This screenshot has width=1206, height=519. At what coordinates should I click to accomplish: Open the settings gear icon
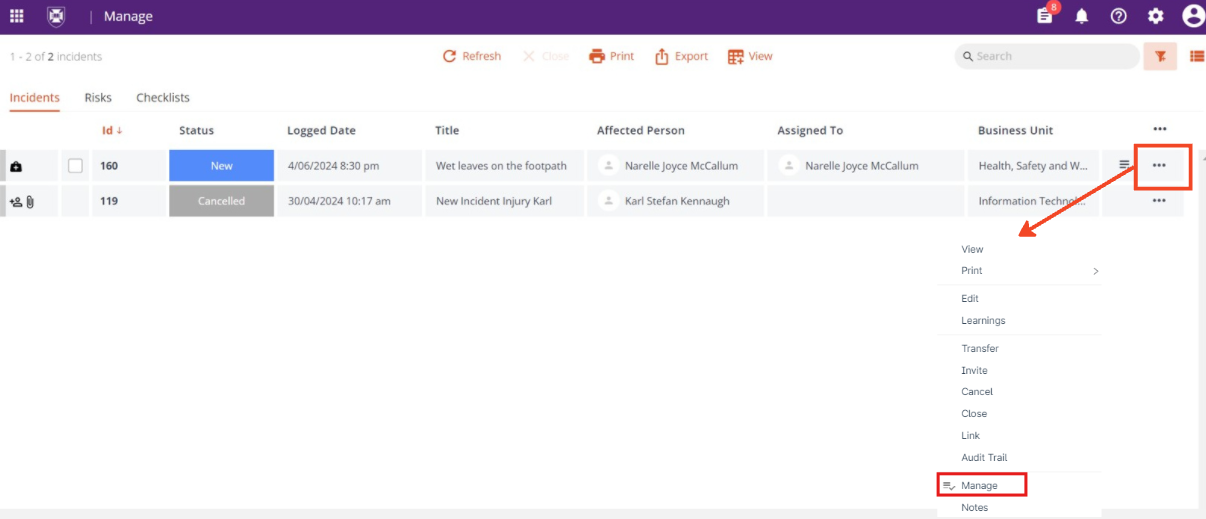(1156, 16)
